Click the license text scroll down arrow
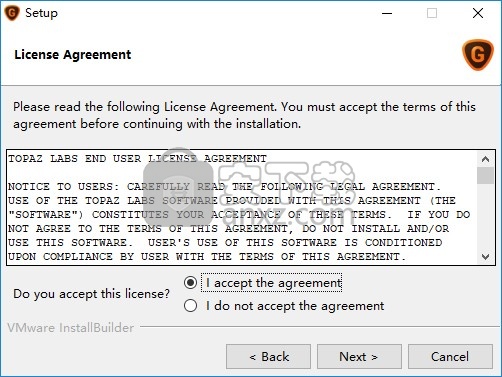Screen dimensions: 502x377 [485, 257]
